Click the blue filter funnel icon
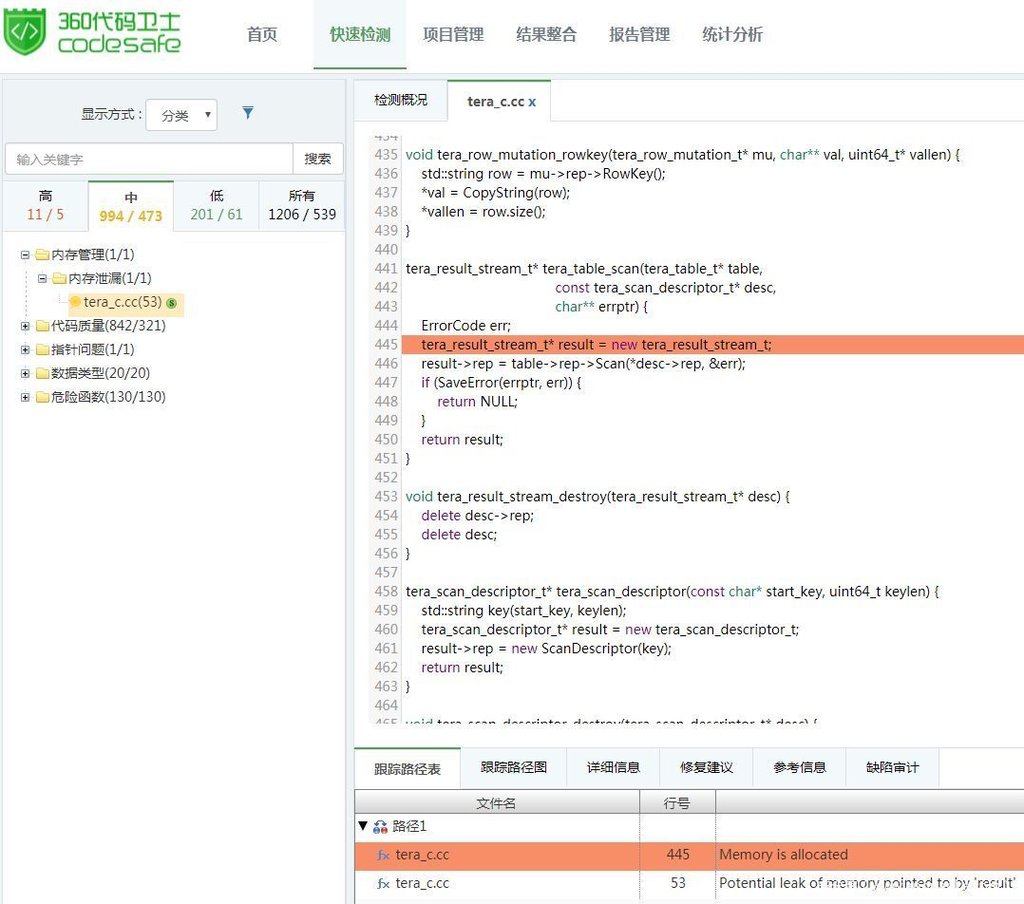This screenshot has width=1024, height=904. (248, 113)
